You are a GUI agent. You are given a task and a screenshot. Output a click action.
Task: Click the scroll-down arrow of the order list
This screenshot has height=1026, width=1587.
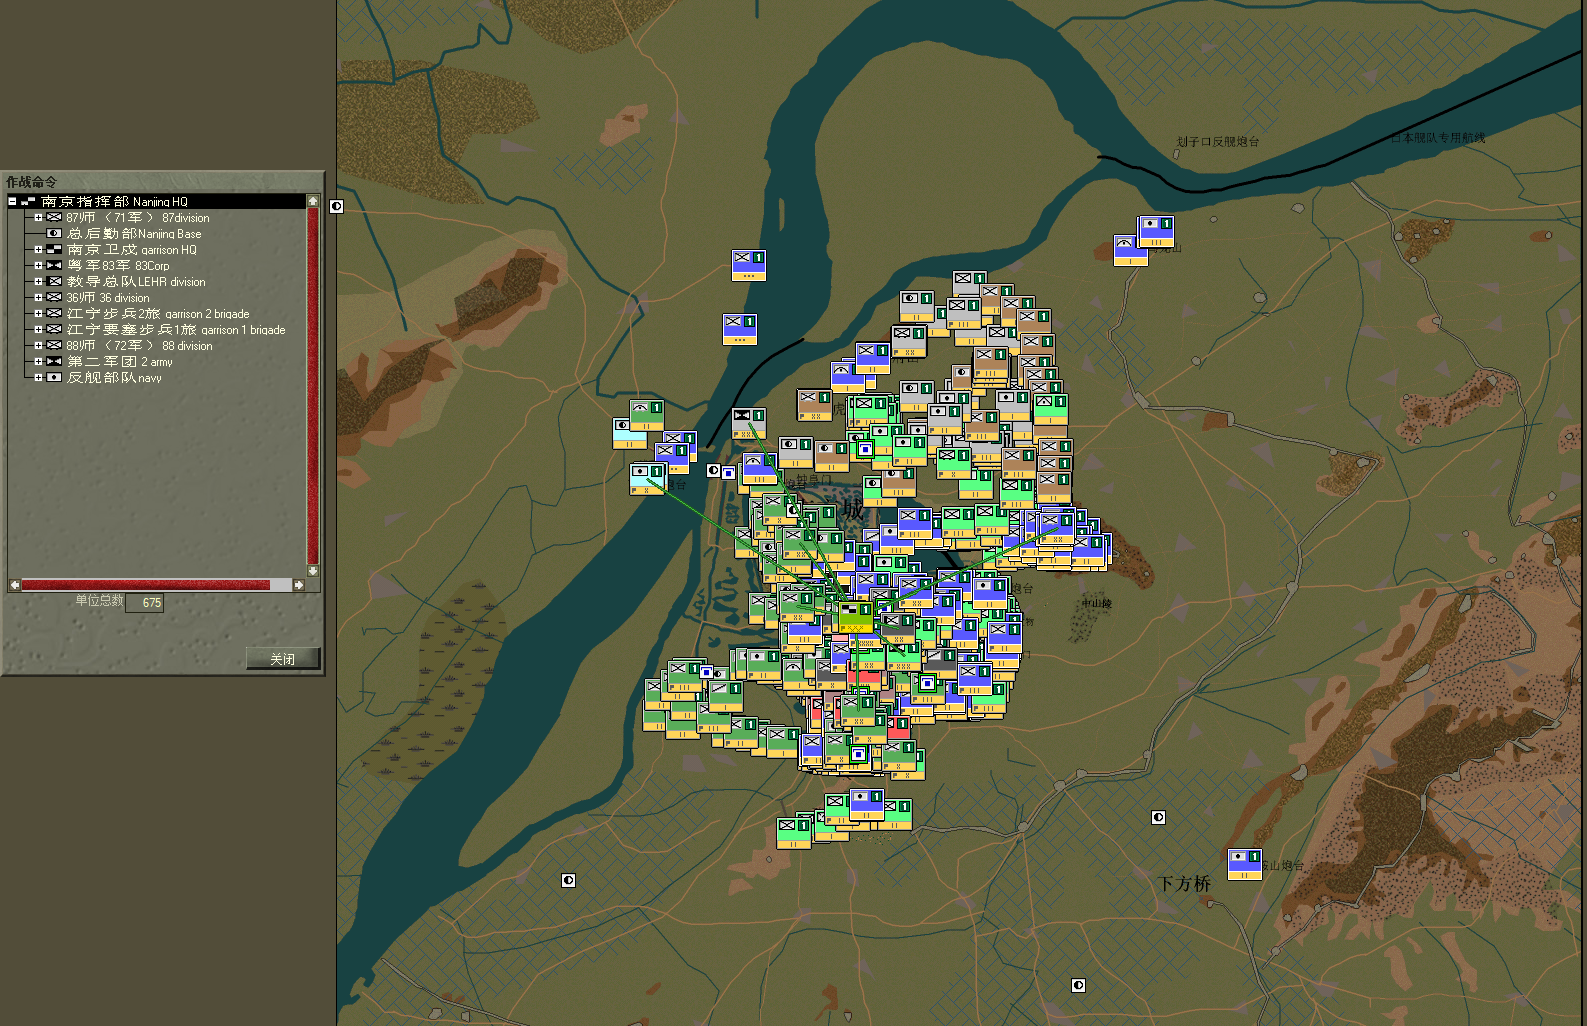(x=313, y=571)
